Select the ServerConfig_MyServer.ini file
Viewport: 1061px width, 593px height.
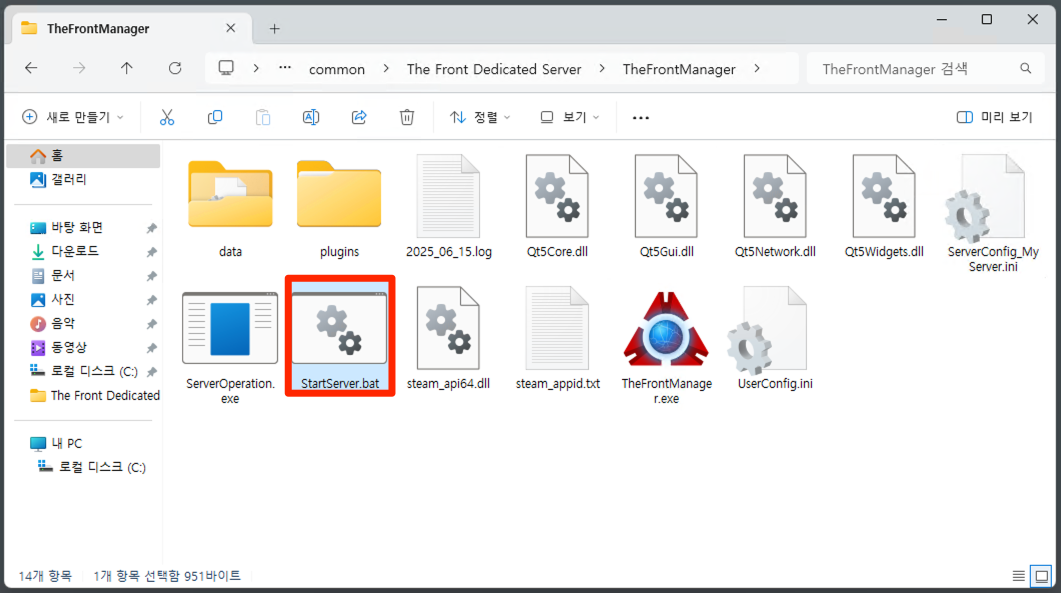993,213
